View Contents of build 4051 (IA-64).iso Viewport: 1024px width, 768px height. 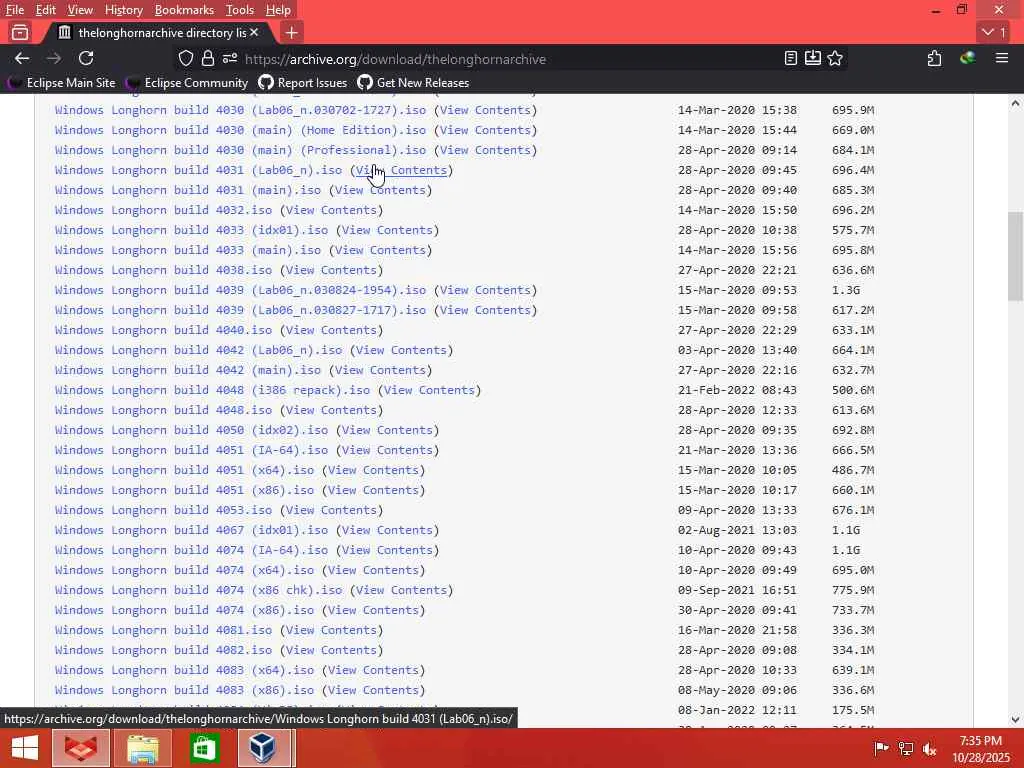pyautogui.click(x=387, y=450)
